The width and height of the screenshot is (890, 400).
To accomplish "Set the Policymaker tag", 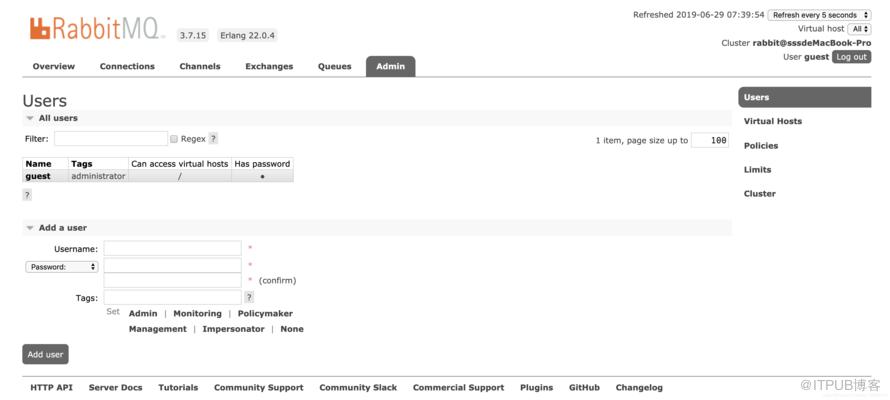I will (265, 313).
